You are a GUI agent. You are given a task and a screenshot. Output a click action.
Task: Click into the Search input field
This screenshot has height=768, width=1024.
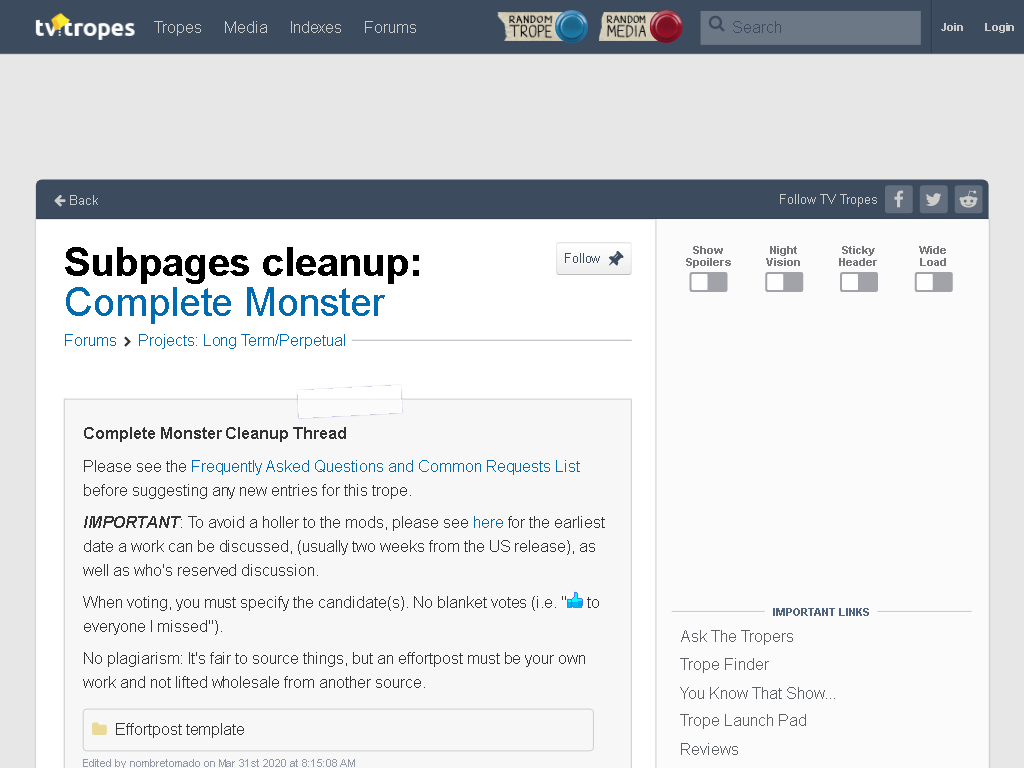click(810, 27)
